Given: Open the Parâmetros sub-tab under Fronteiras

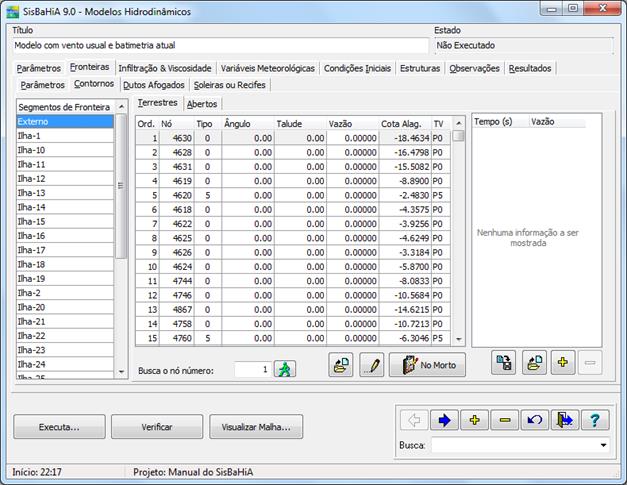Looking at the screenshot, I should 42,85.
